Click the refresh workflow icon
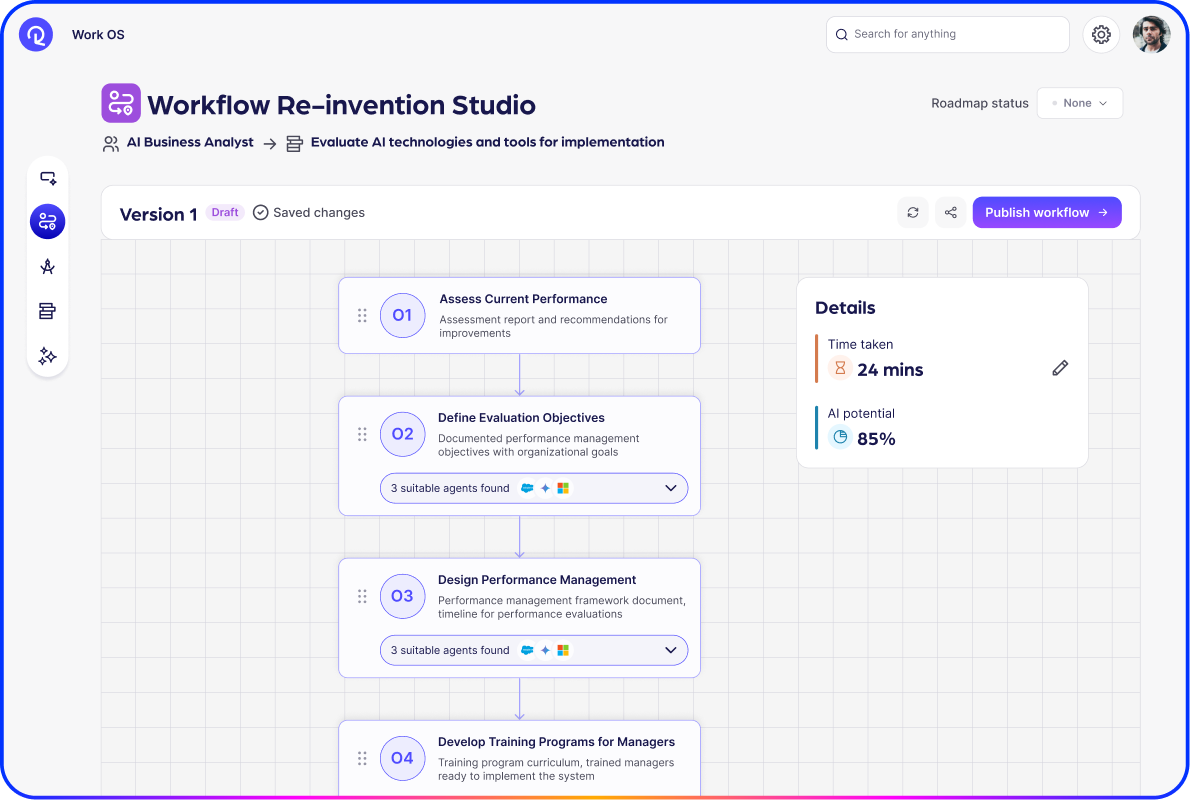 click(912, 212)
